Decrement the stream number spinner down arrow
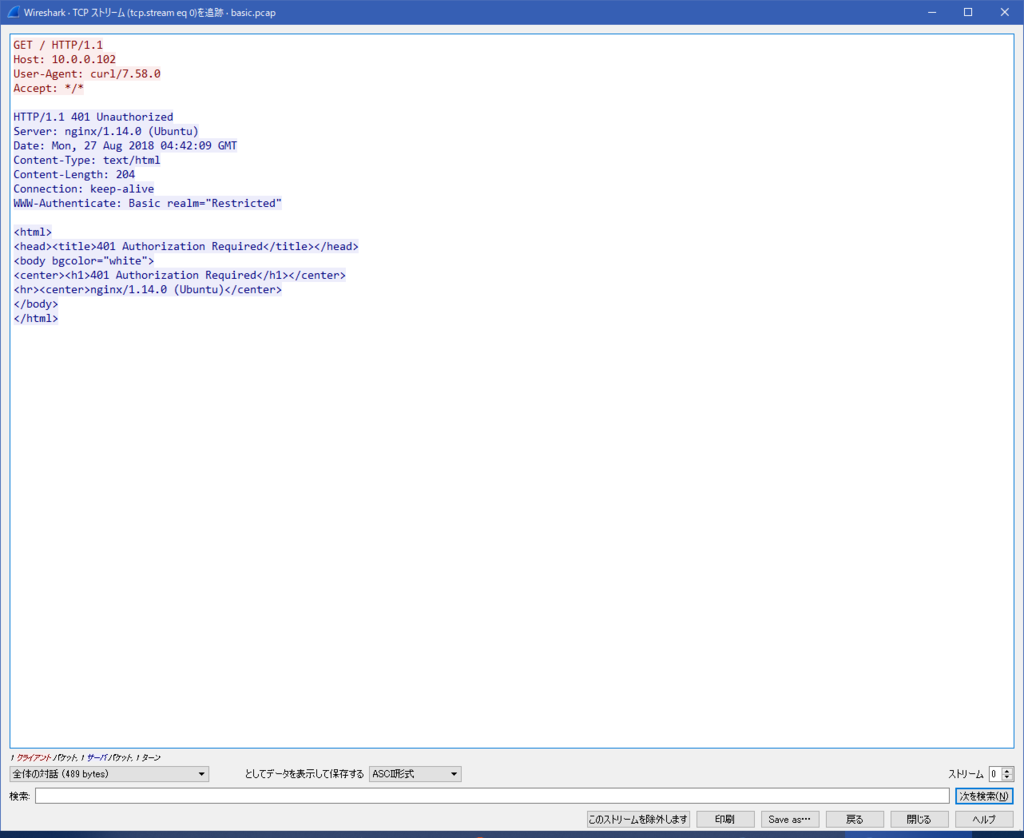Screen dimensions: 1024x838 coord(1007,778)
